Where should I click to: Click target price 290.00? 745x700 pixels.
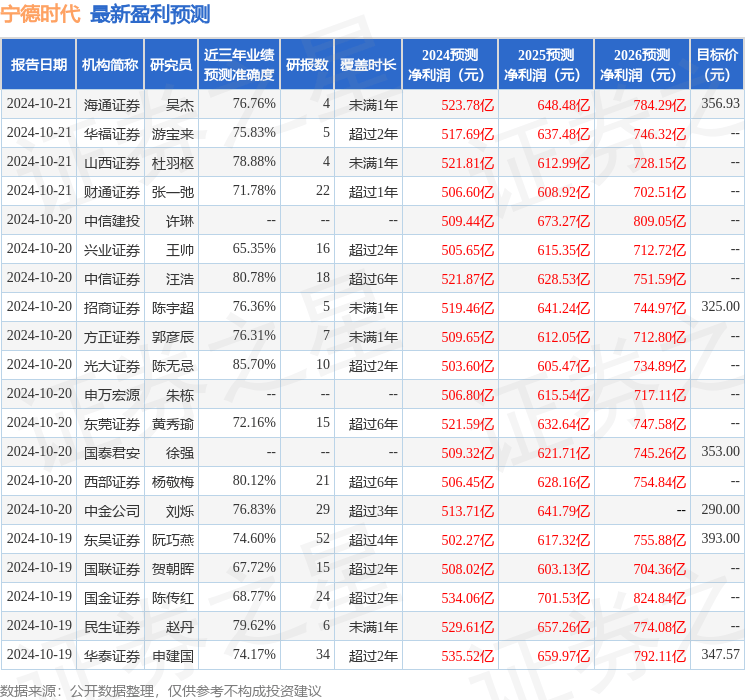tap(720, 509)
